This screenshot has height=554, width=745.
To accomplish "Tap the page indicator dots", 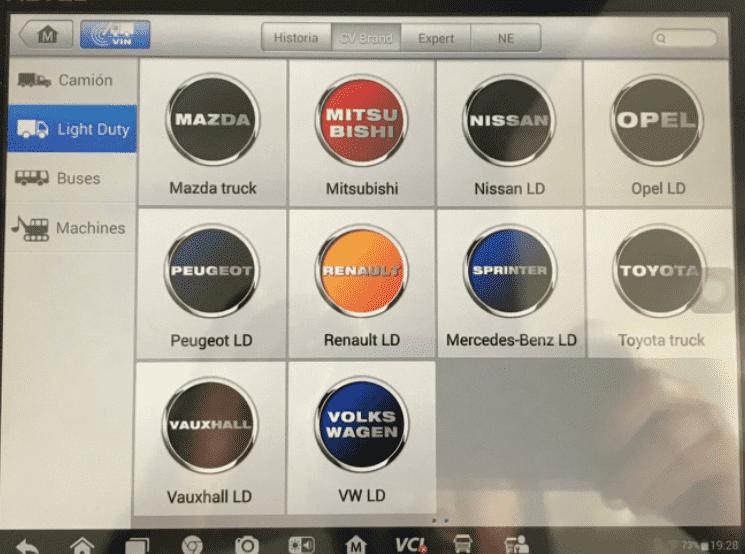I will click(x=439, y=521).
